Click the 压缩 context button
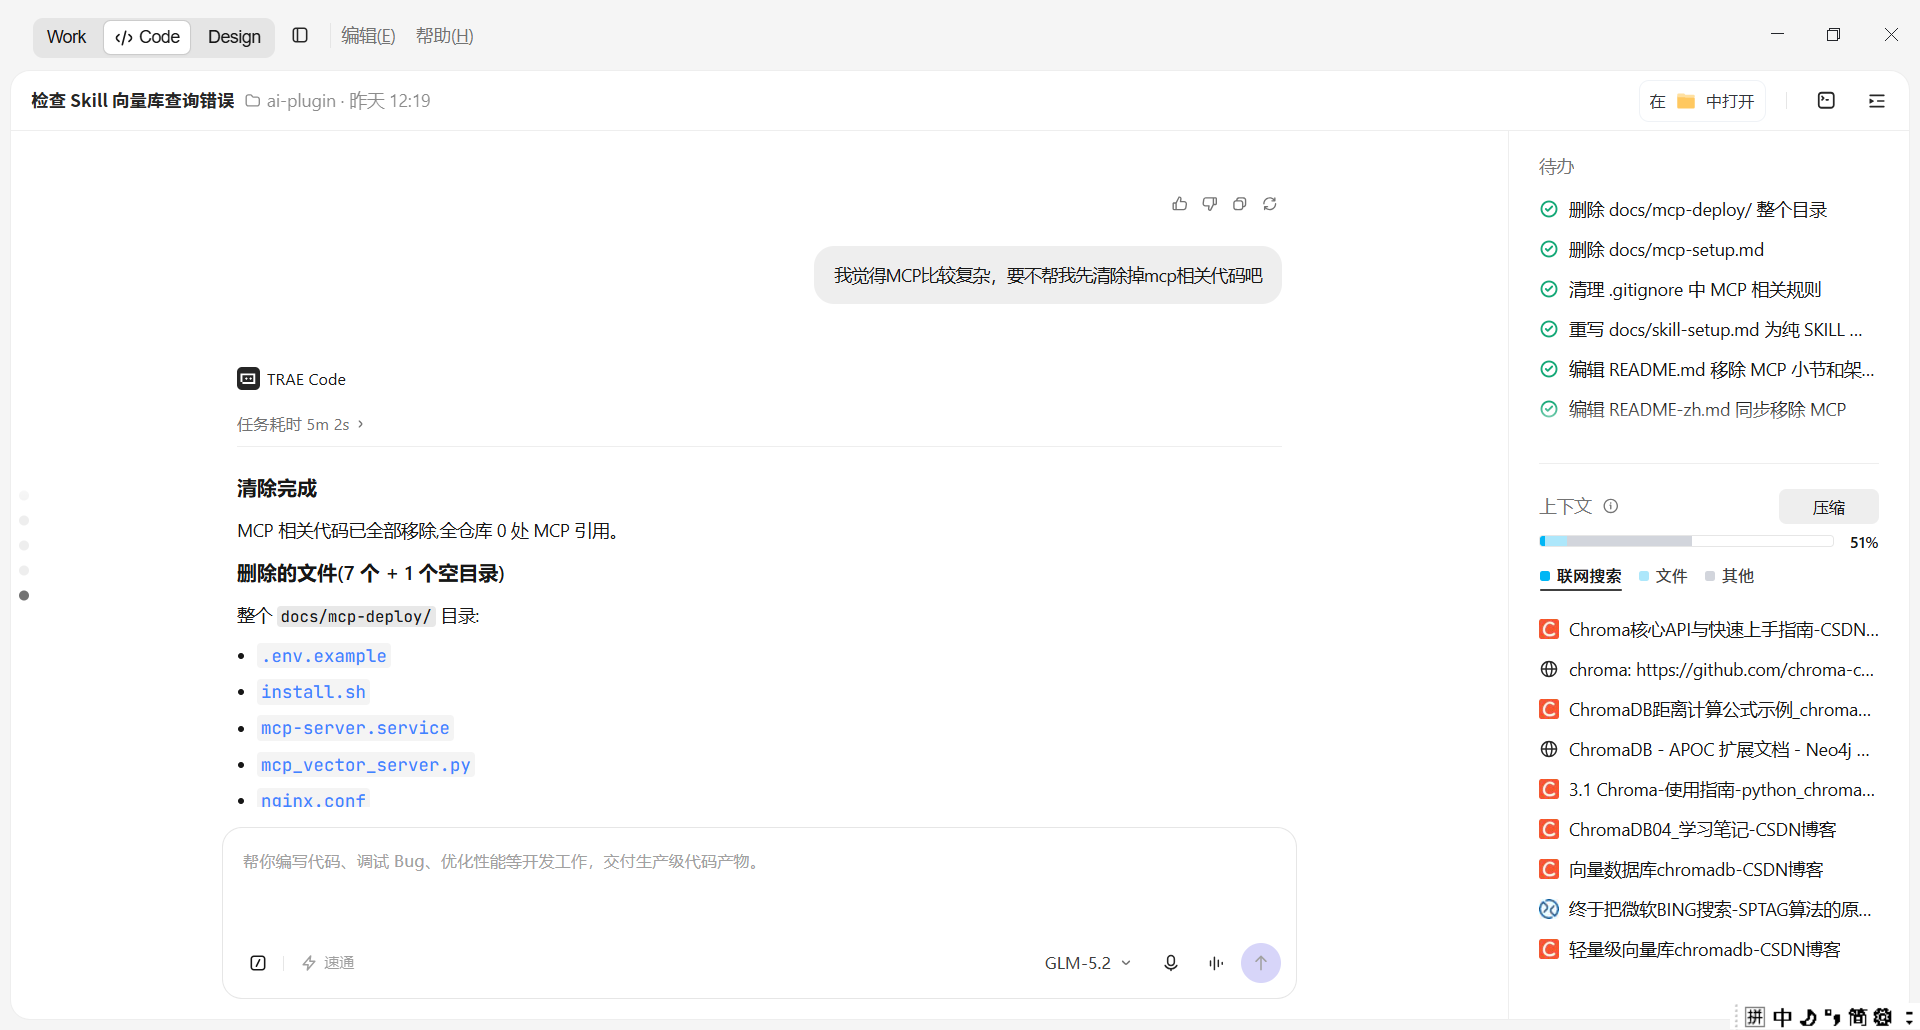This screenshot has height=1030, width=1920. [1828, 507]
